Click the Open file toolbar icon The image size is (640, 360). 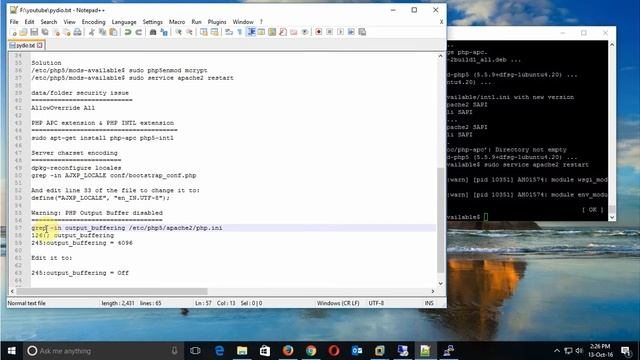[23, 32]
